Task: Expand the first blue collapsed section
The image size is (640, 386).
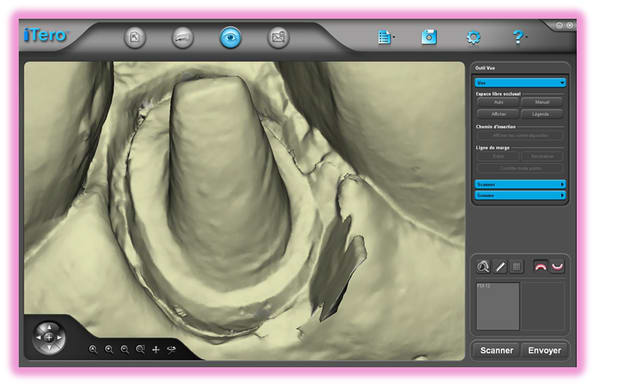Action: [520, 184]
